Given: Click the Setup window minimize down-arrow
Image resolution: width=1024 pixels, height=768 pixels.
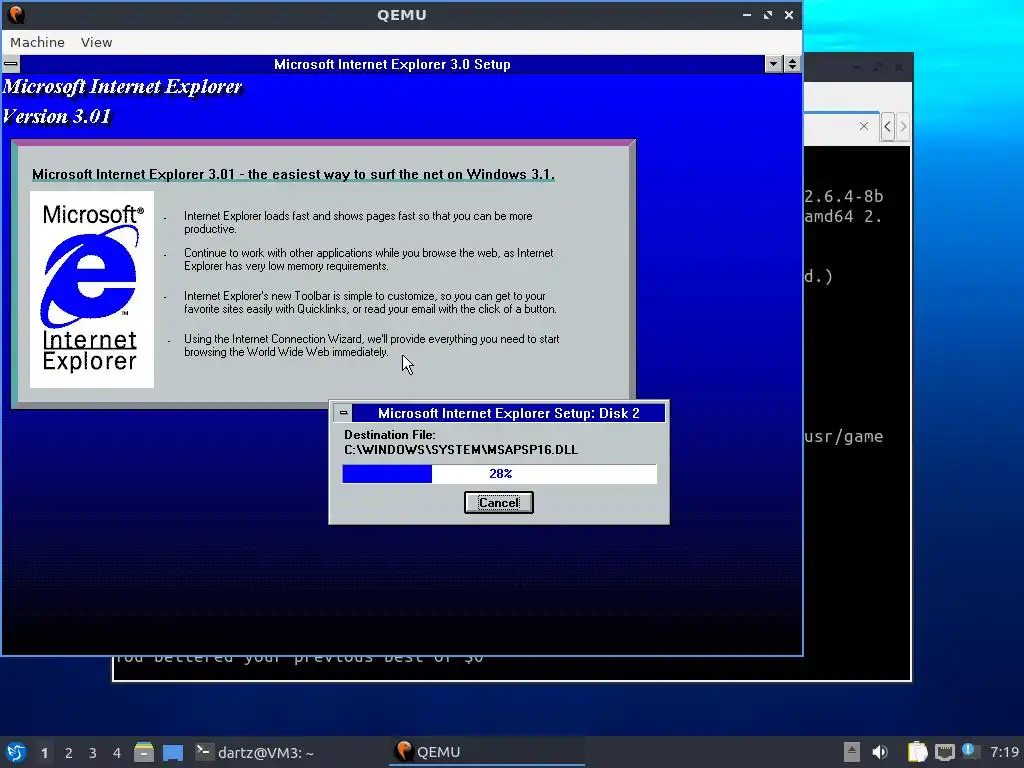Looking at the screenshot, I should tap(773, 64).
